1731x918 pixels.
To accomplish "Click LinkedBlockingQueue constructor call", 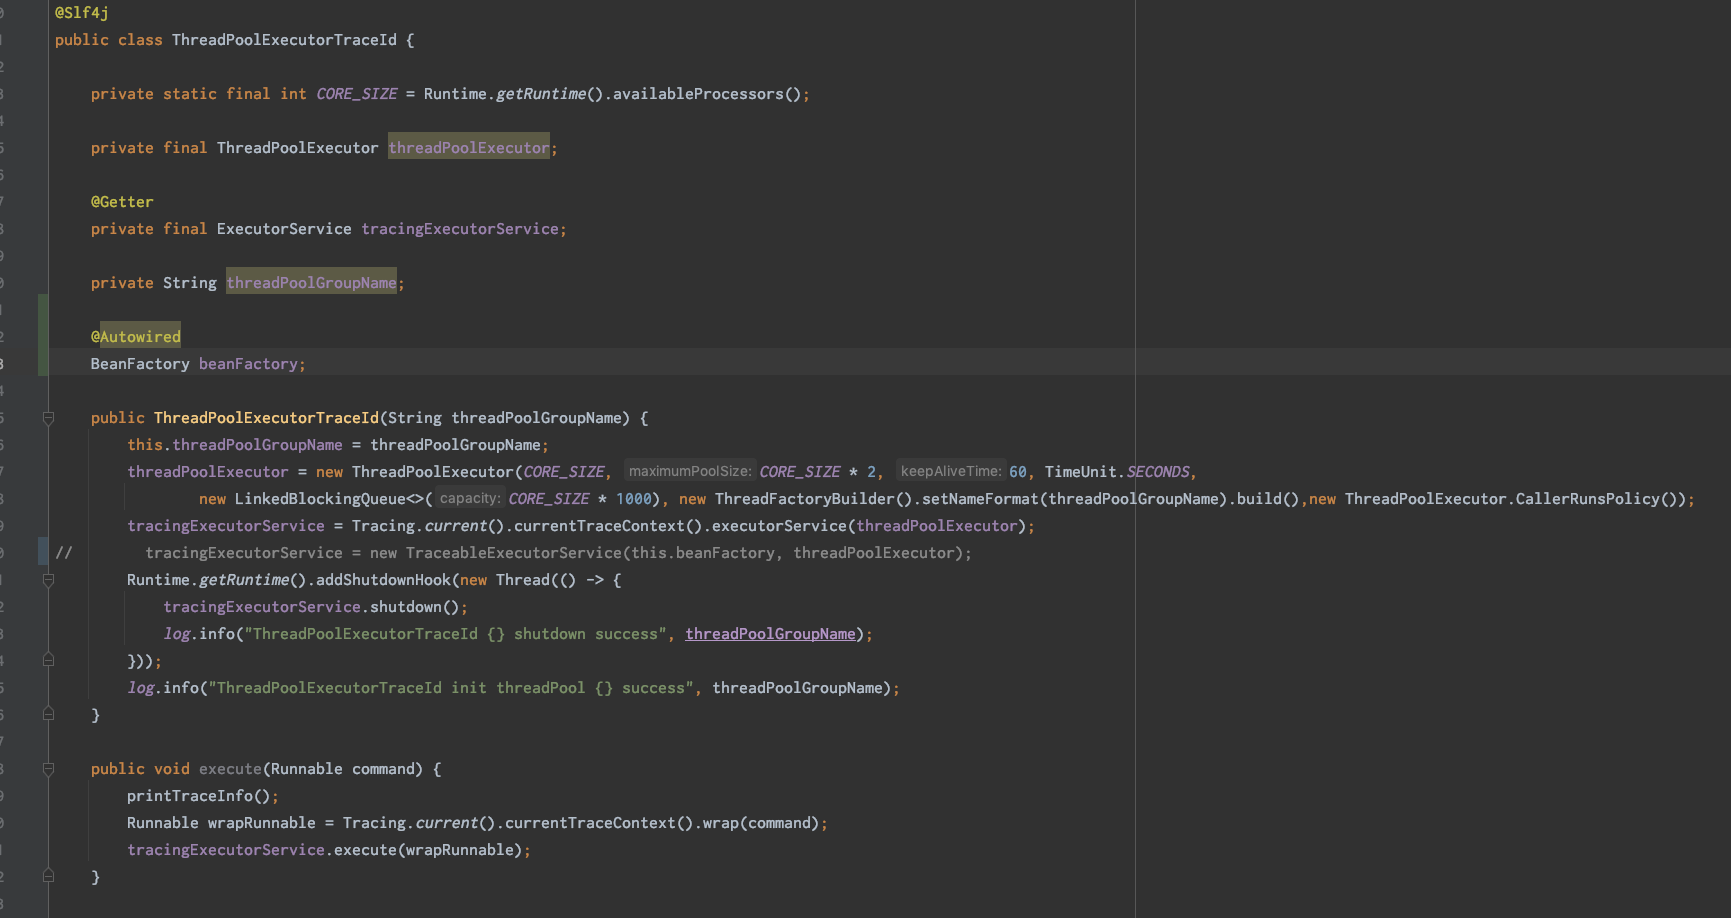I will click(320, 499).
